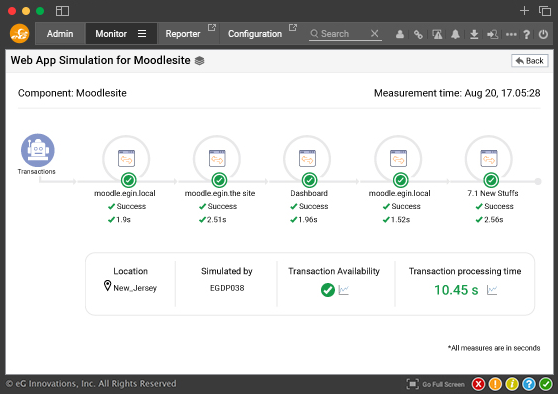Click the New_Jersey location pin icon
This screenshot has height=394, width=558.
107,285
